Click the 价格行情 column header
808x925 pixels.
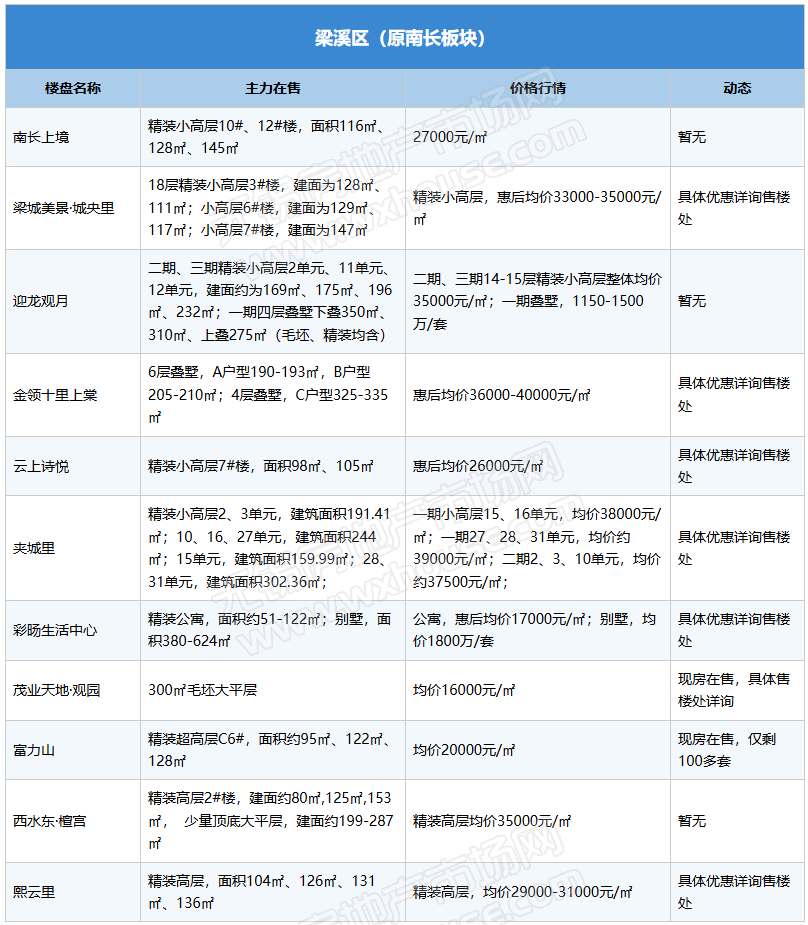point(537,88)
